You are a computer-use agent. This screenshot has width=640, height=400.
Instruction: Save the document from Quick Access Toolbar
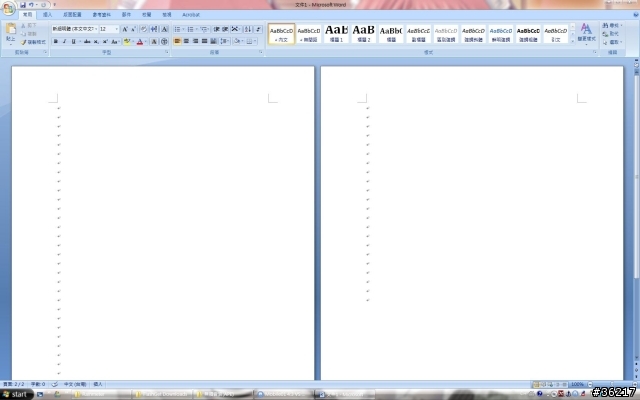pyautogui.click(x=23, y=5)
